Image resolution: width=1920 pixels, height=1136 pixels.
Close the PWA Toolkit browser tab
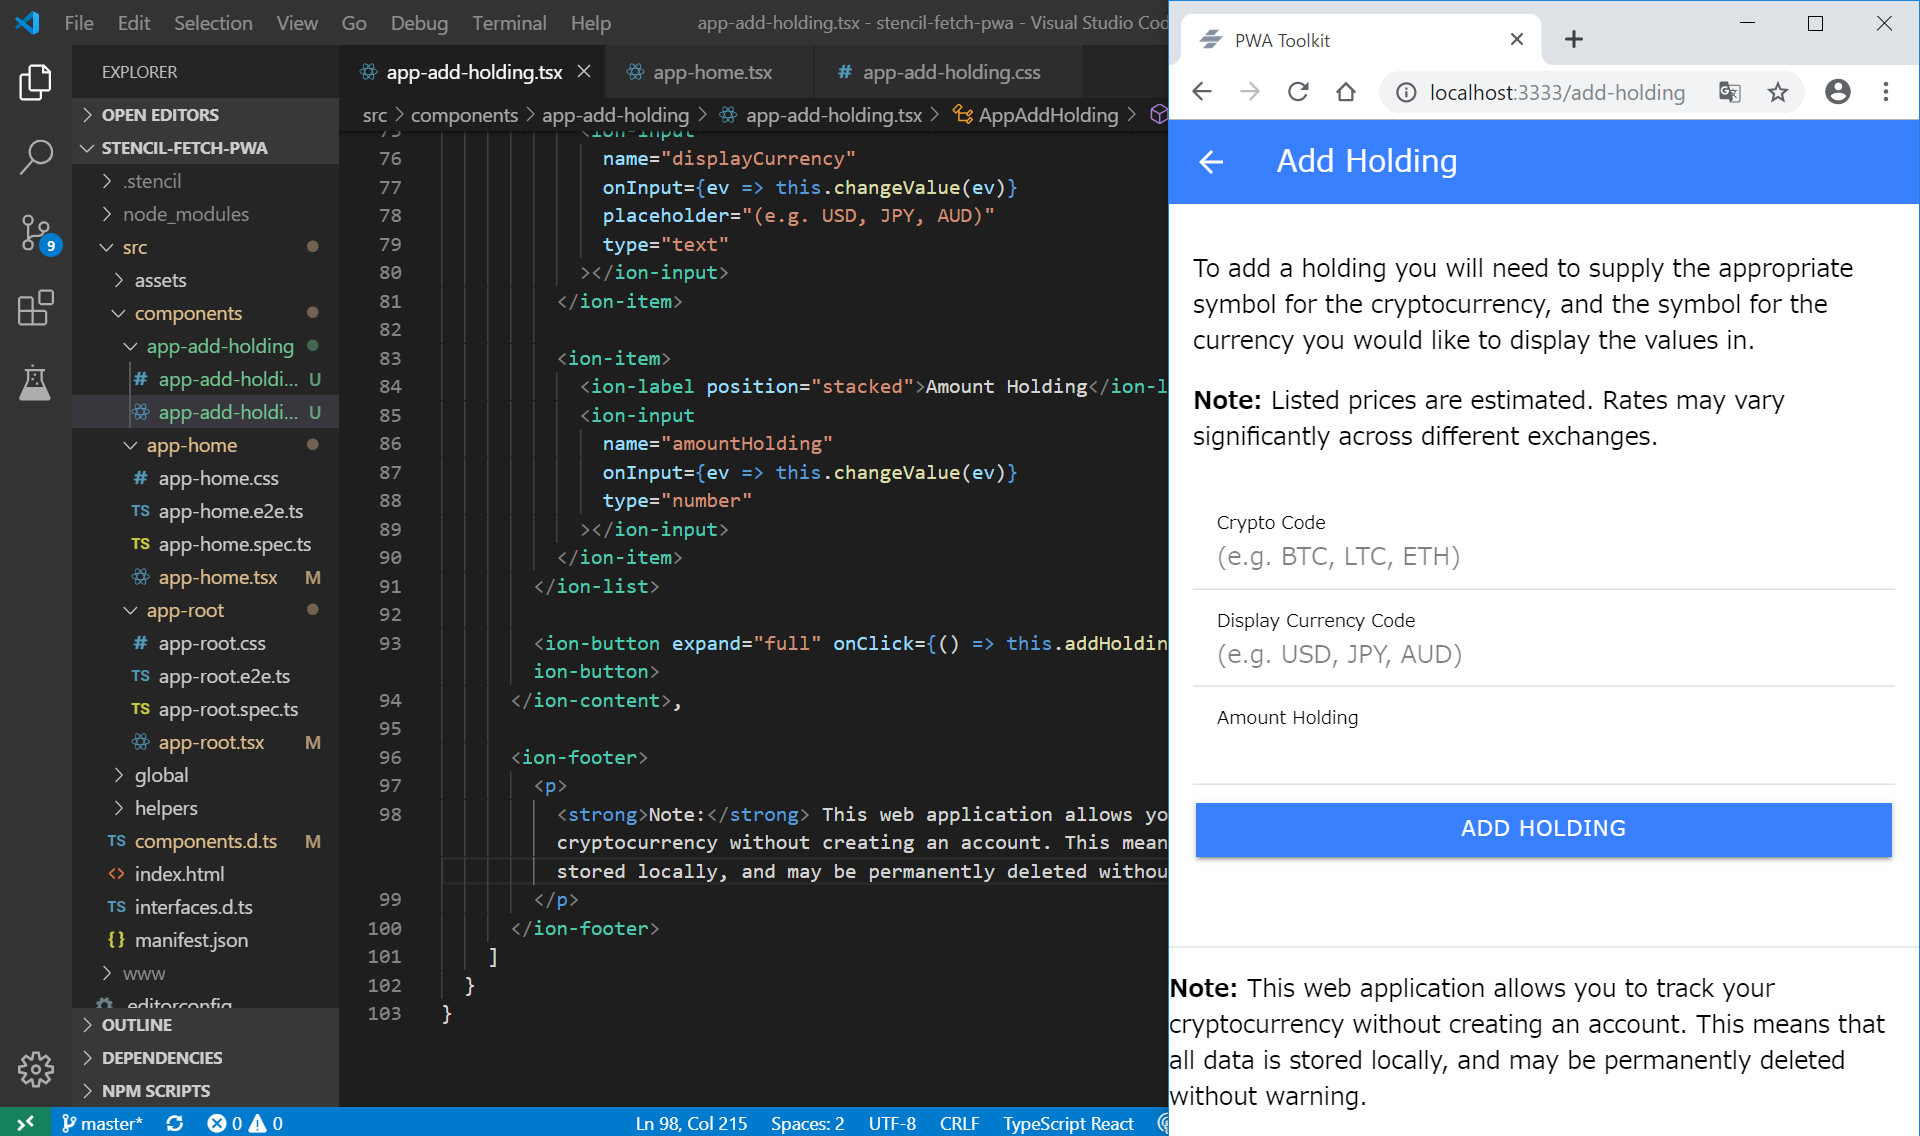(1517, 39)
